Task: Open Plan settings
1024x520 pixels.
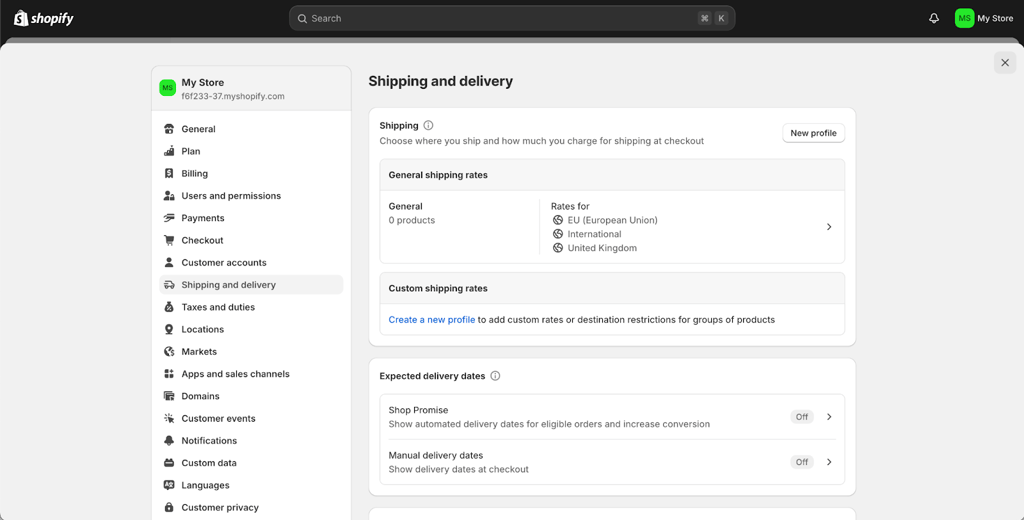Action: tap(251, 151)
